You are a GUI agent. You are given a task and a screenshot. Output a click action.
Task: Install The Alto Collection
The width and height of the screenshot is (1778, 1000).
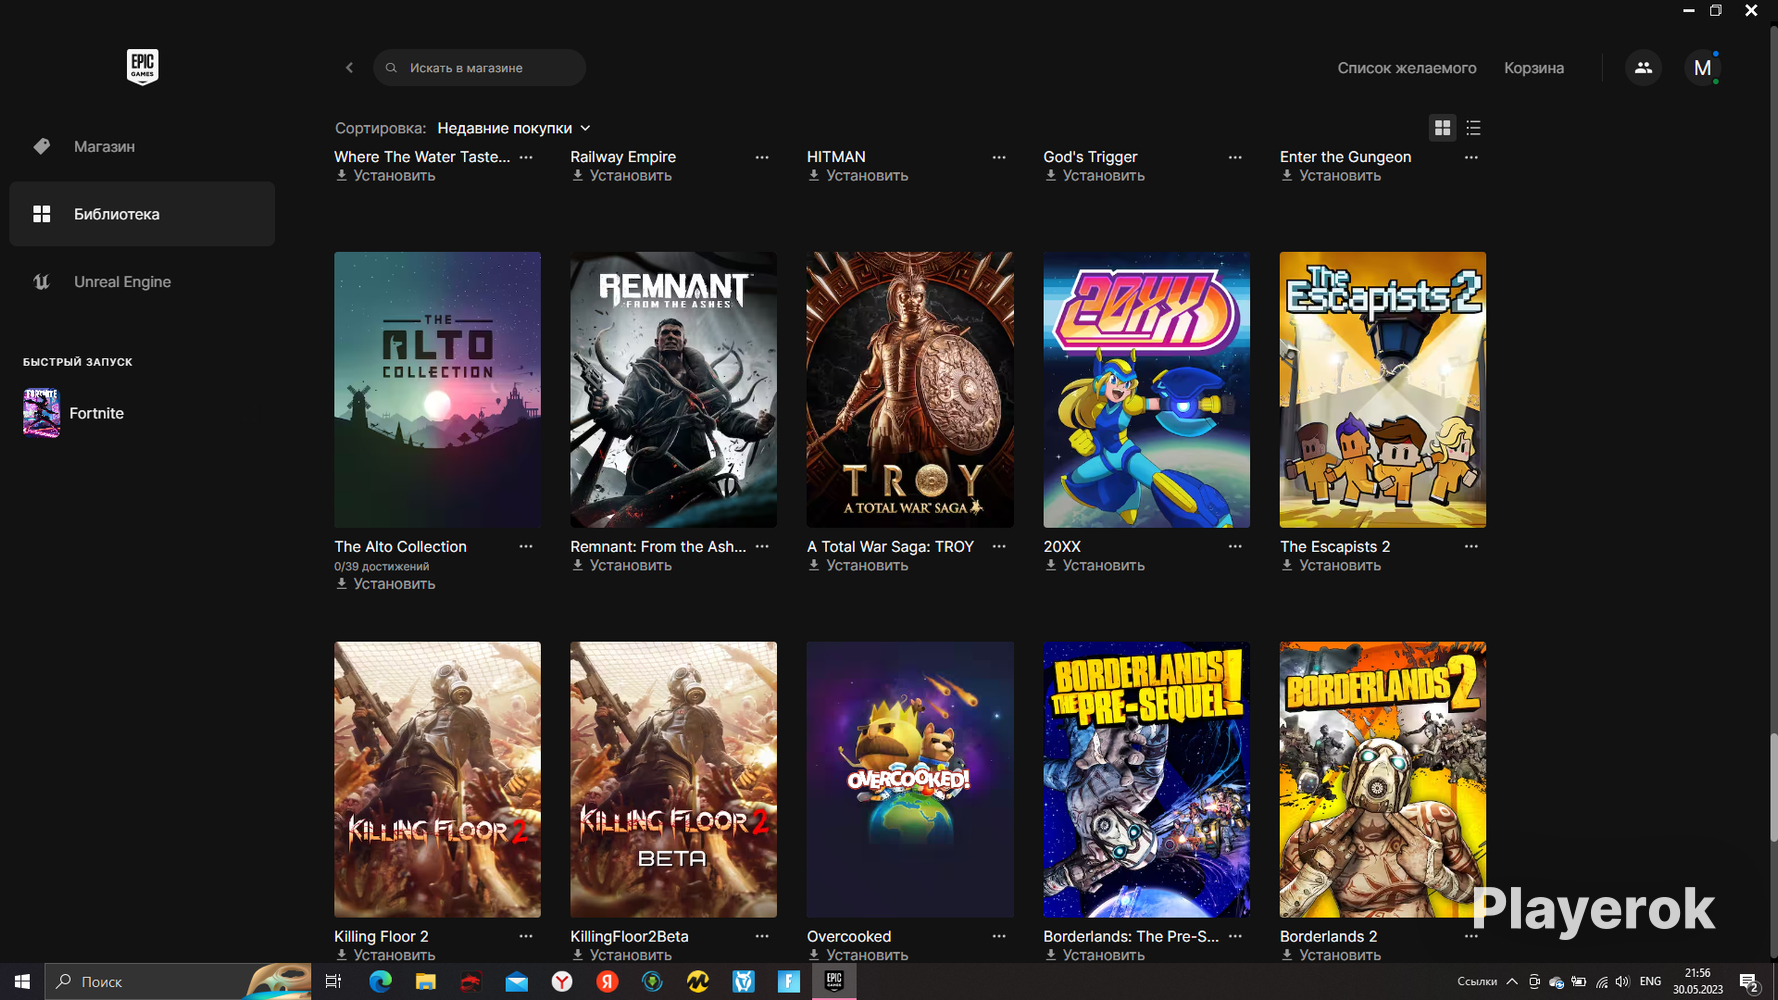(385, 584)
